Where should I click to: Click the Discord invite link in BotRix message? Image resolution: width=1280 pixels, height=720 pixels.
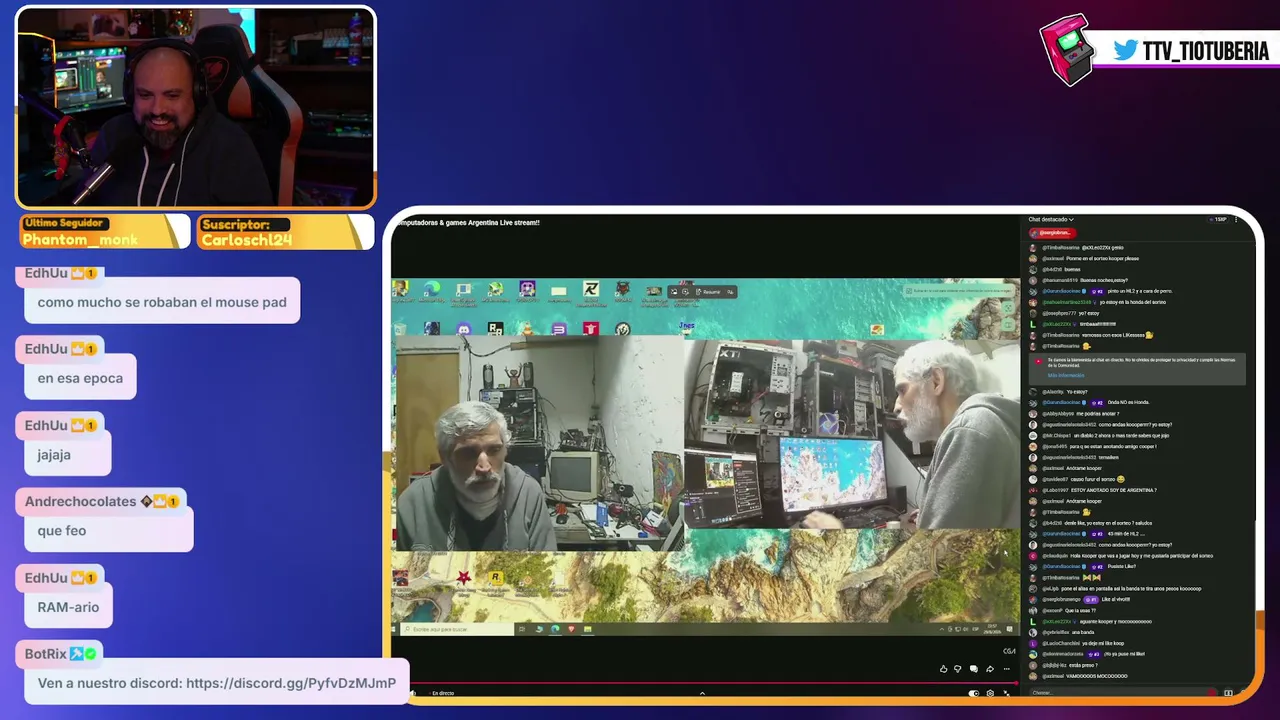pos(291,683)
